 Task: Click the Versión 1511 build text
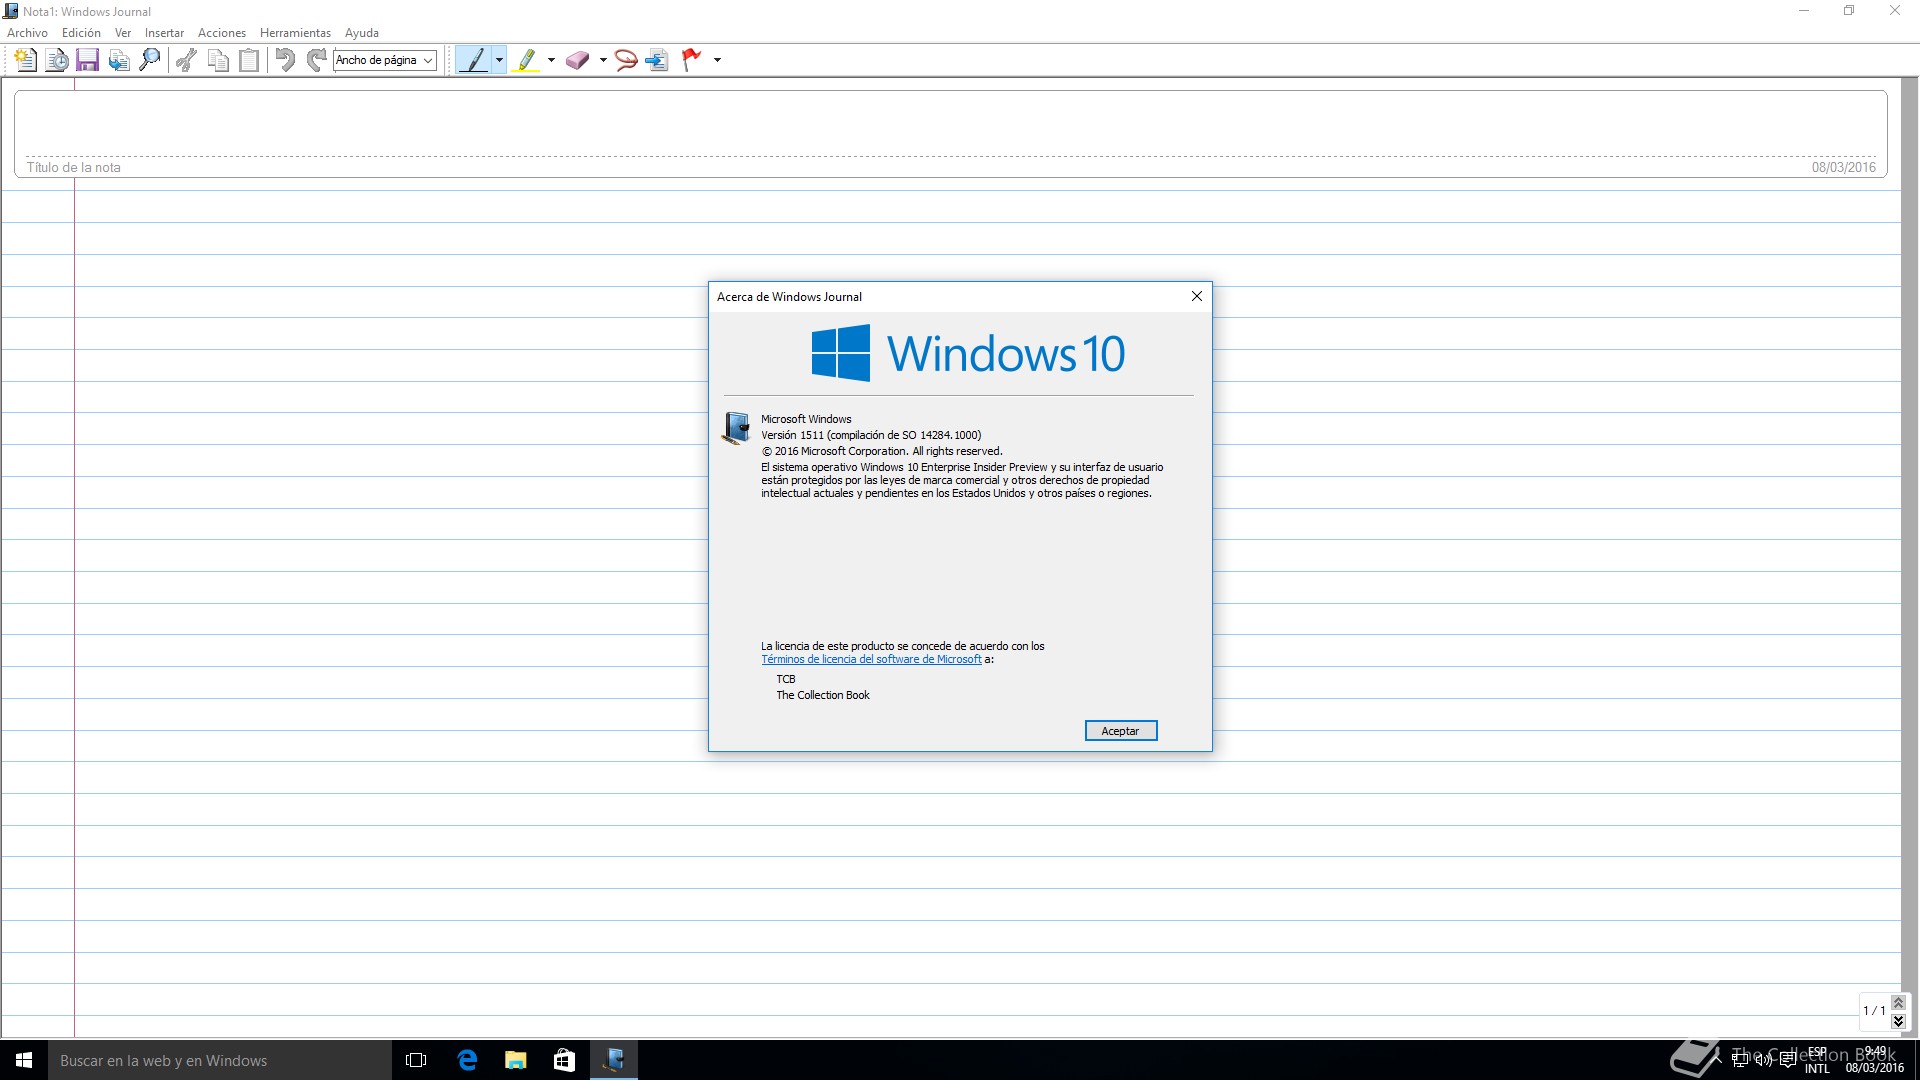tap(871, 435)
